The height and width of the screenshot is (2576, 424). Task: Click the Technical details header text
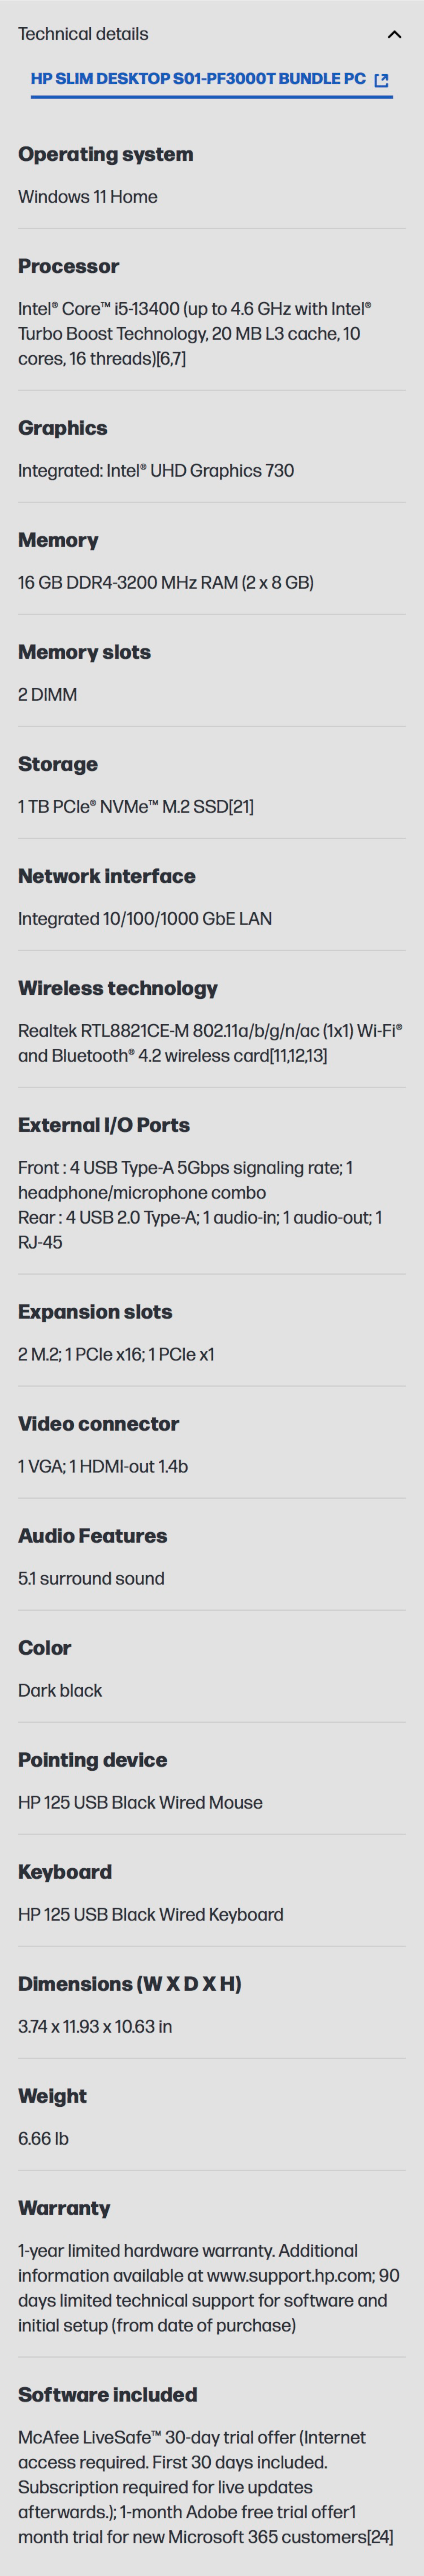pyautogui.click(x=83, y=34)
